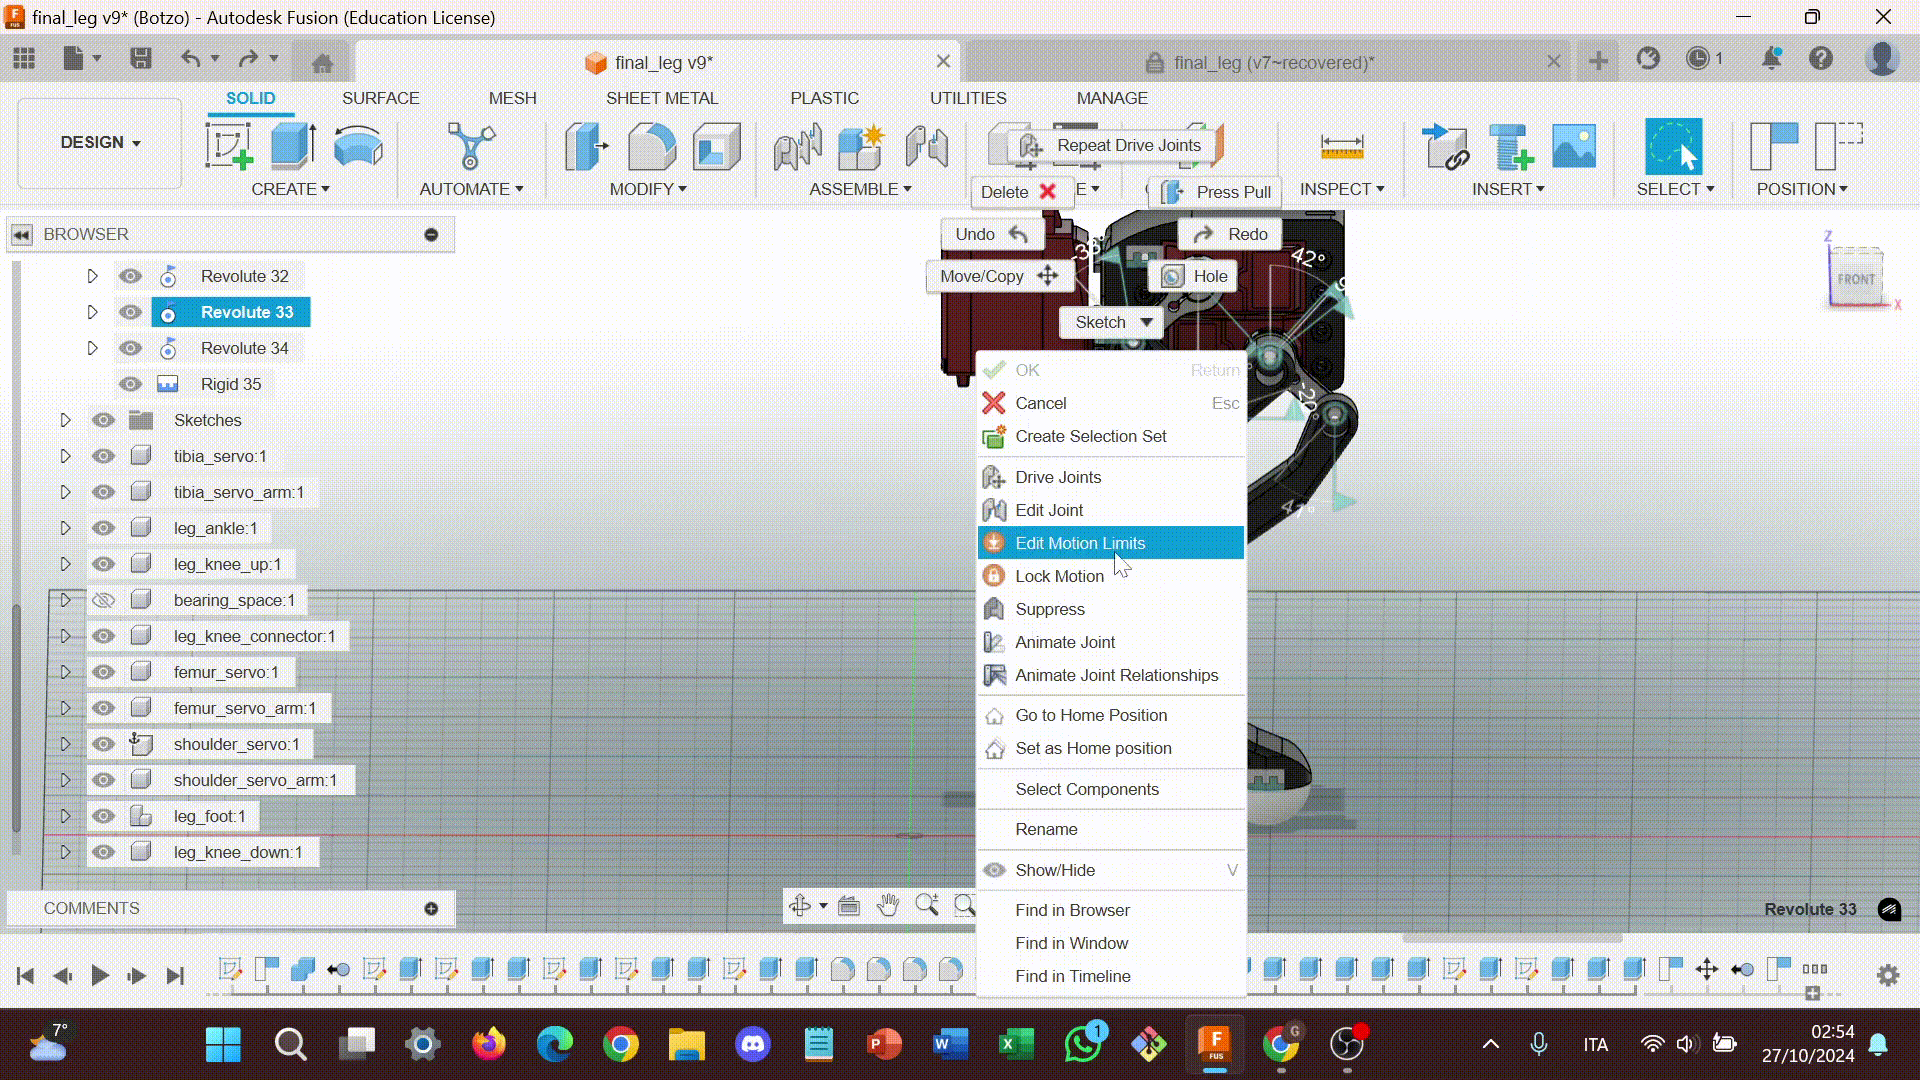
Task: Hide the leg_foot:1 component
Action: [103, 816]
